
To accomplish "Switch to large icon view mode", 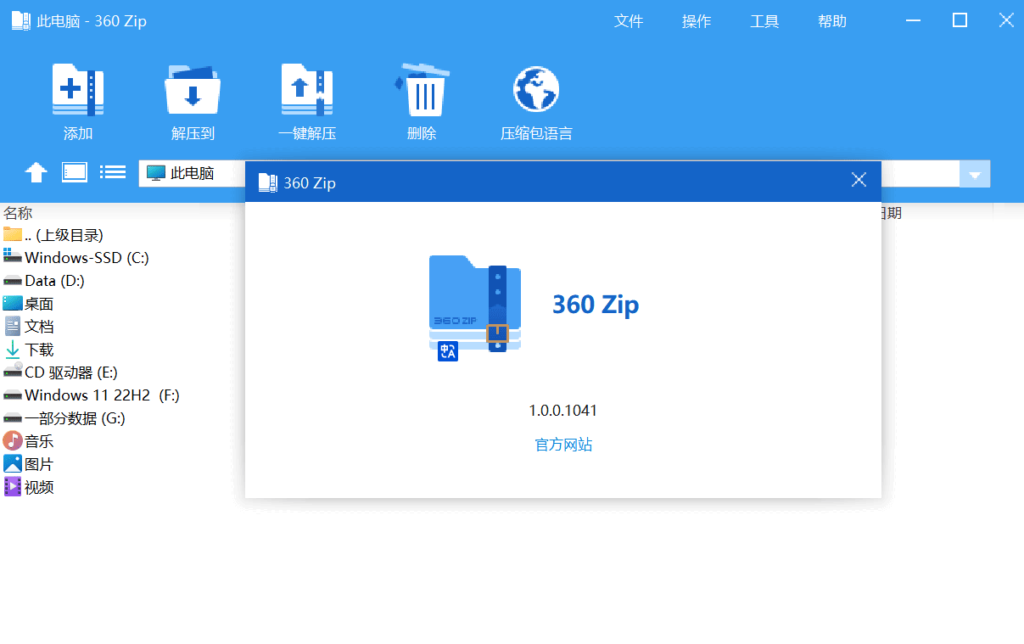I will (x=73, y=172).
